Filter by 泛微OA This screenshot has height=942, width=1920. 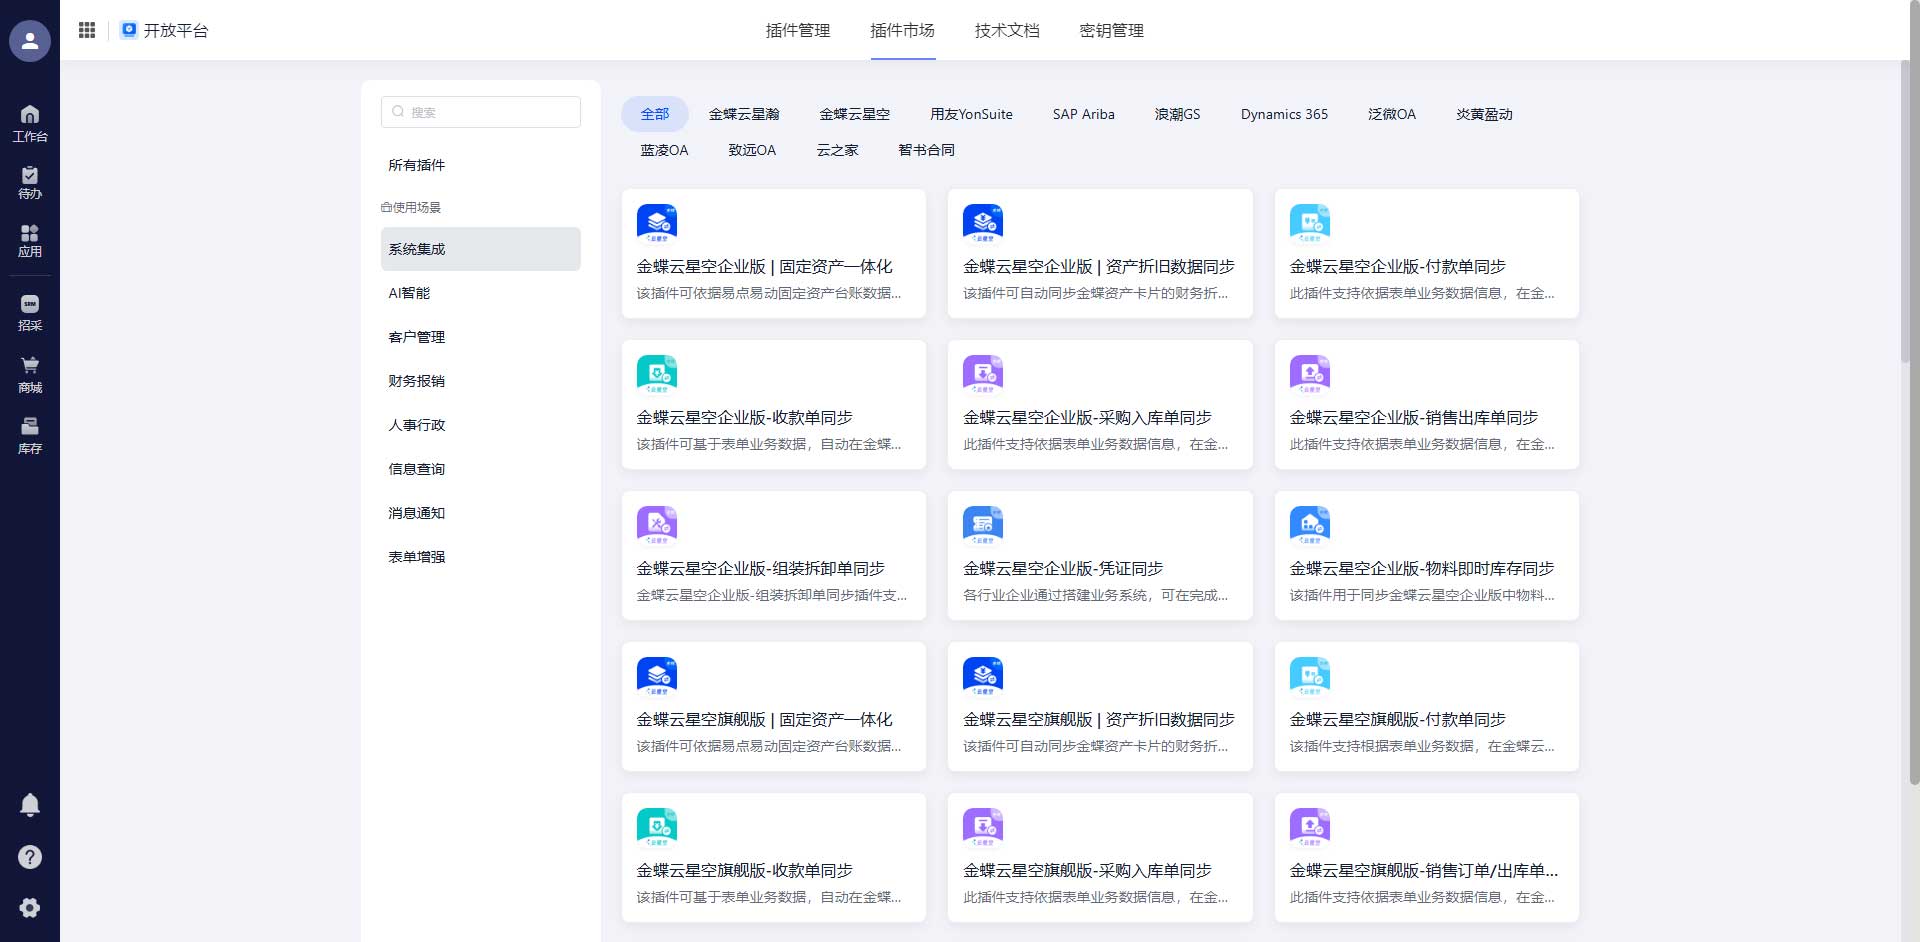(x=1392, y=114)
